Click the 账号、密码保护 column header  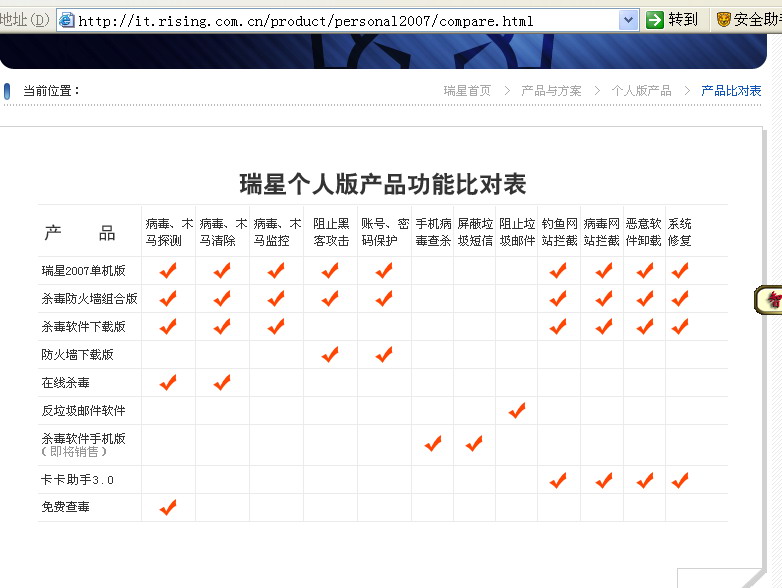pos(385,232)
